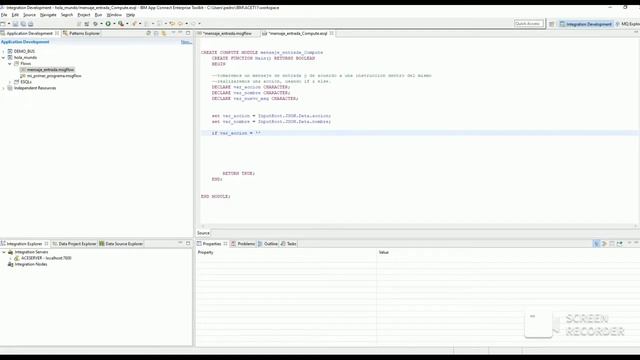
Task: Click the Value column header in Properties
Action: (x=384, y=252)
